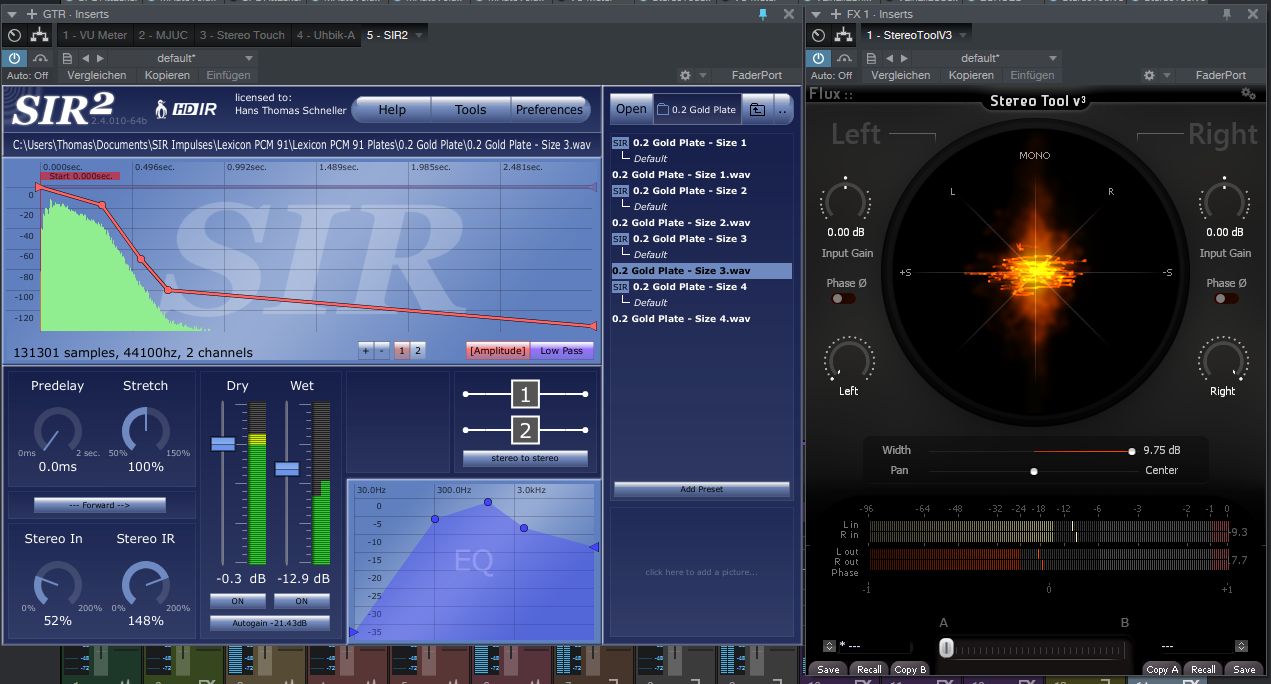Click the Flux Stereo Tool settings gears
This screenshot has width=1271, height=684.
coord(1248,93)
